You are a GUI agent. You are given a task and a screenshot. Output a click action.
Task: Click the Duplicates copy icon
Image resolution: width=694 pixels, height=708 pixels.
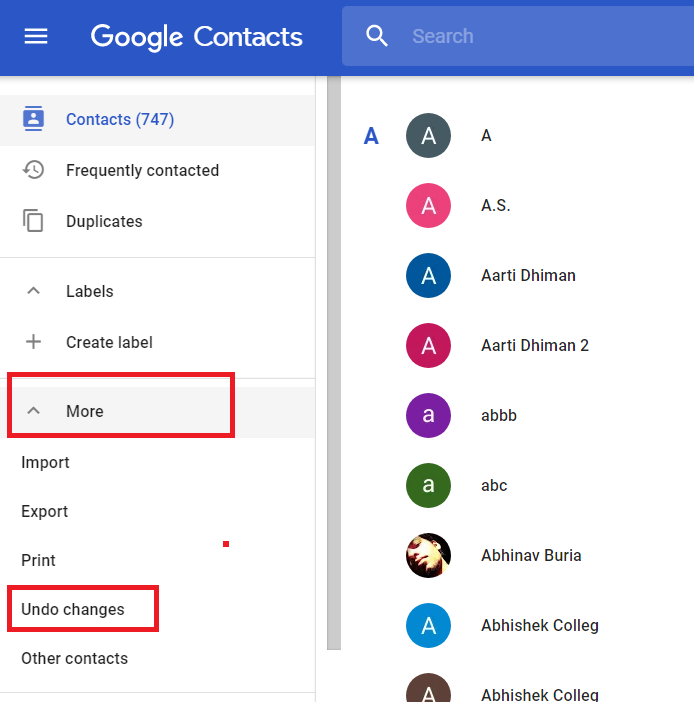(x=33, y=221)
